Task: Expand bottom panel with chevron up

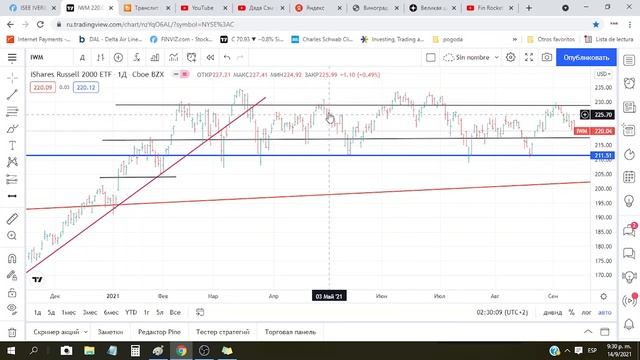Action: tap(588, 331)
